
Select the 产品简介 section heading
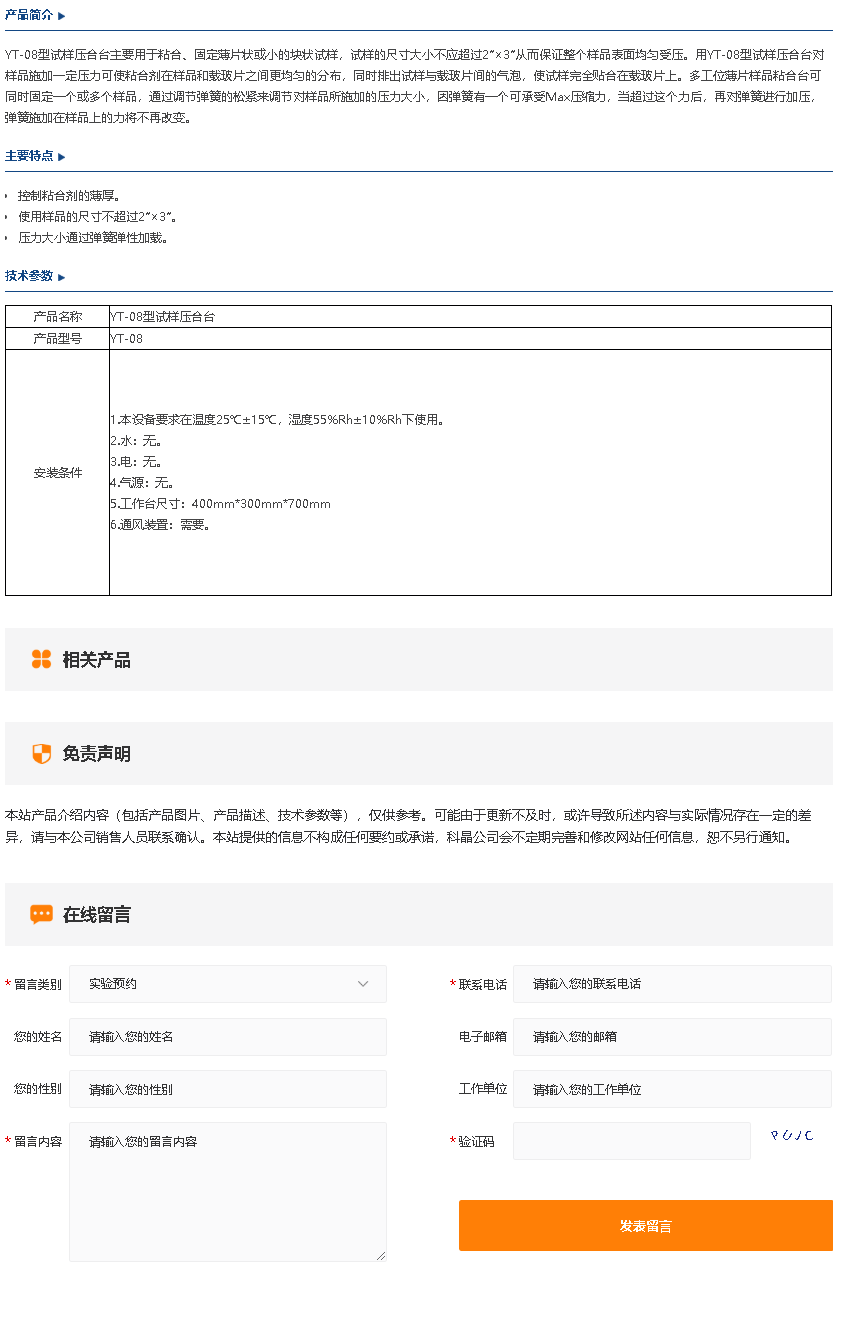[29, 16]
